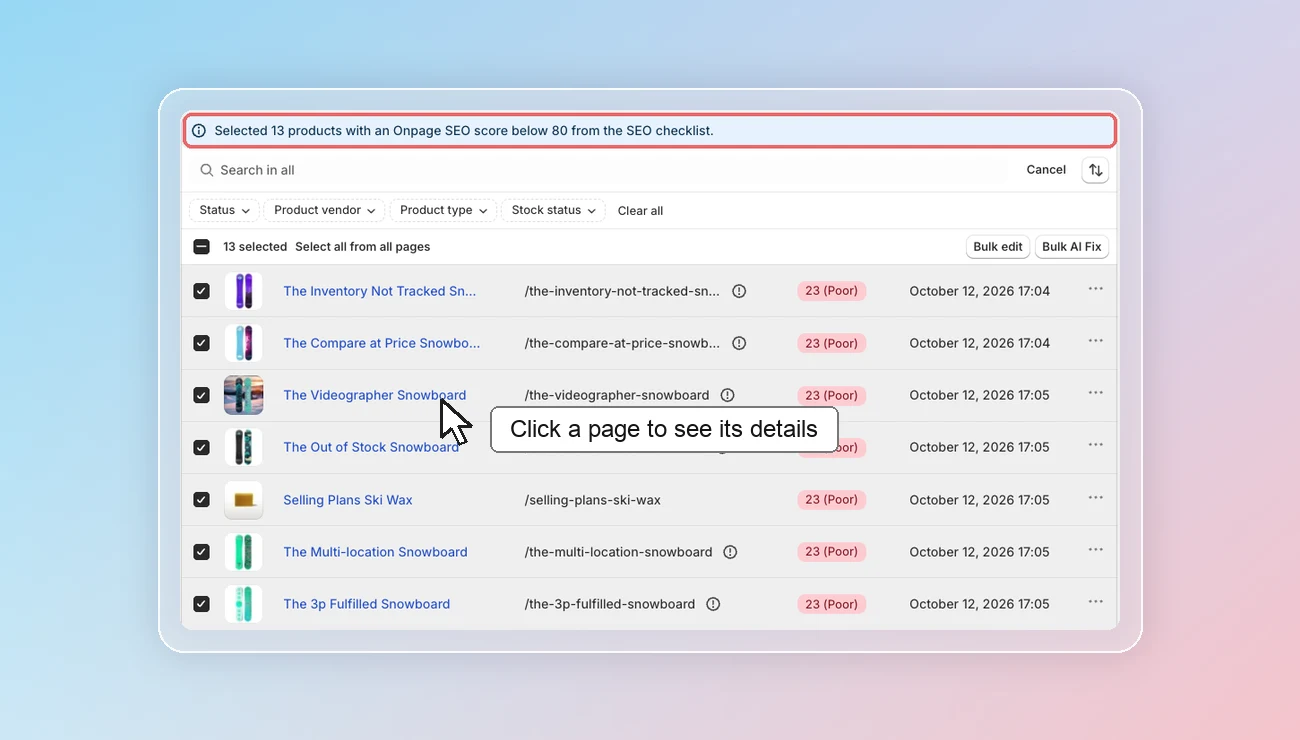The height and width of the screenshot is (740, 1300).
Task: Open more options for Selling Plans Ski Wax
Action: tap(1096, 497)
